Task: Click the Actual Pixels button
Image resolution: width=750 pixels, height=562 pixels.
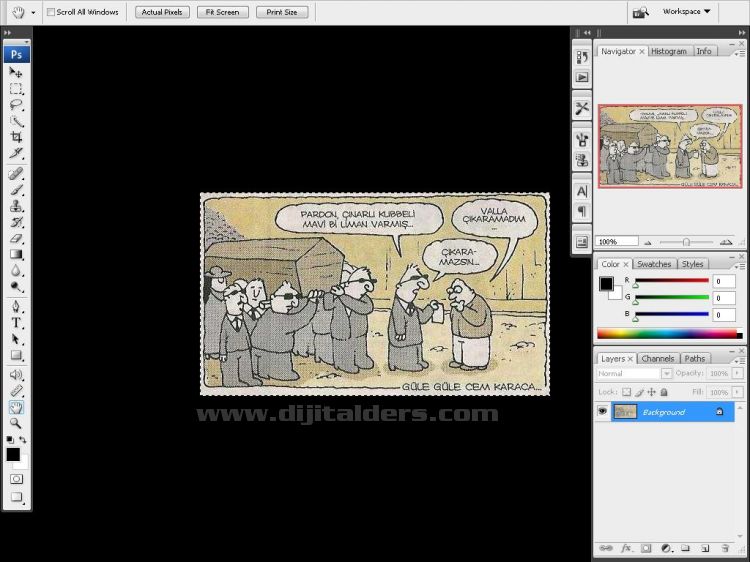Action: point(162,12)
